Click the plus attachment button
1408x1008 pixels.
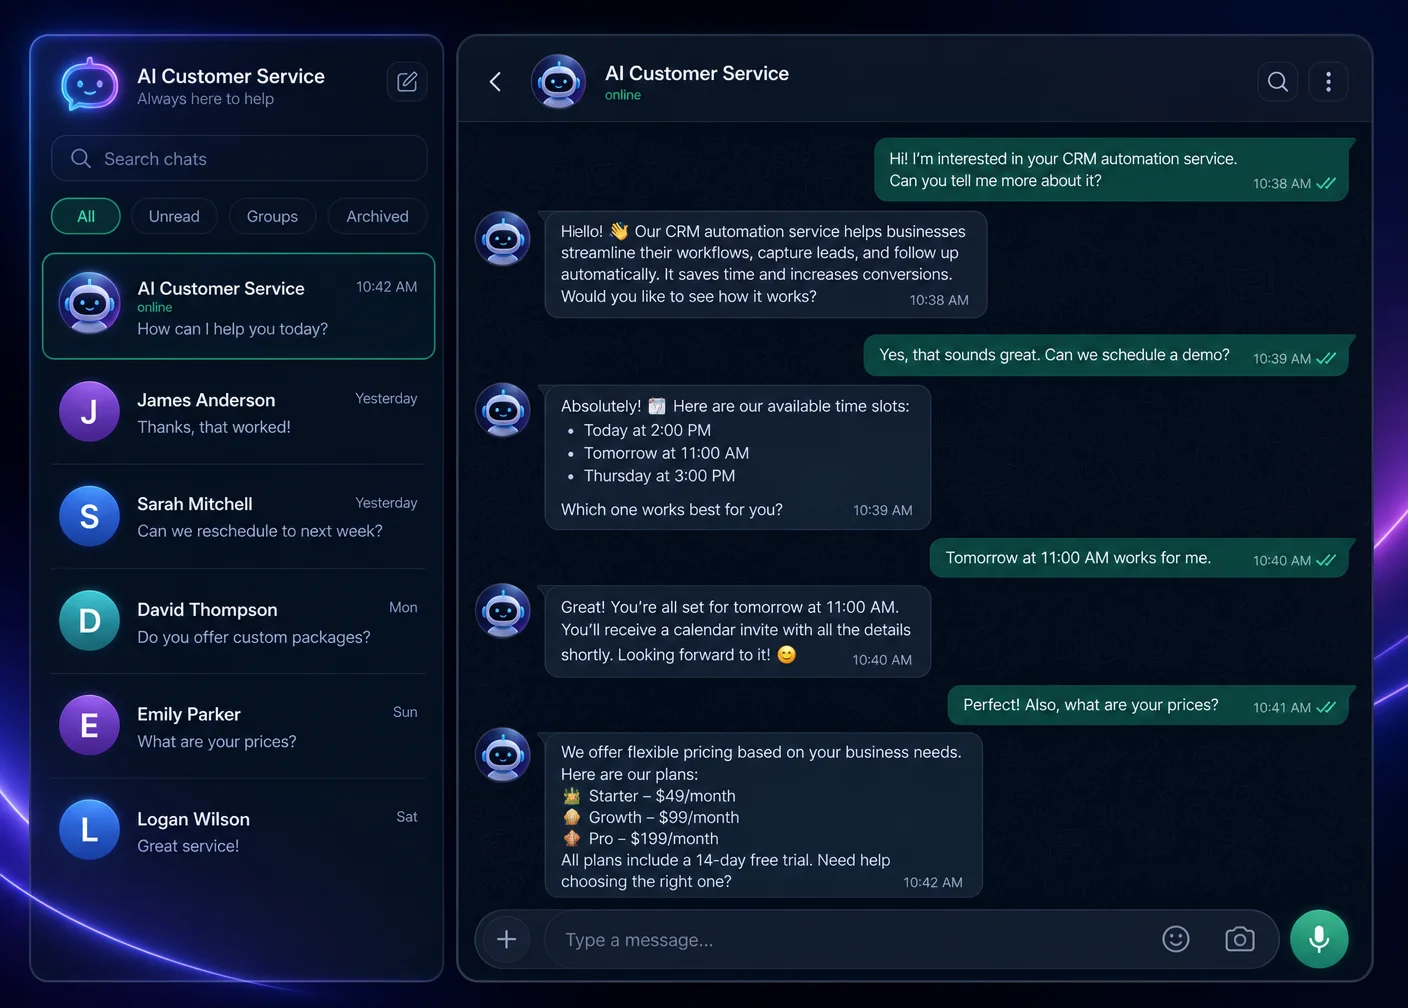point(507,939)
